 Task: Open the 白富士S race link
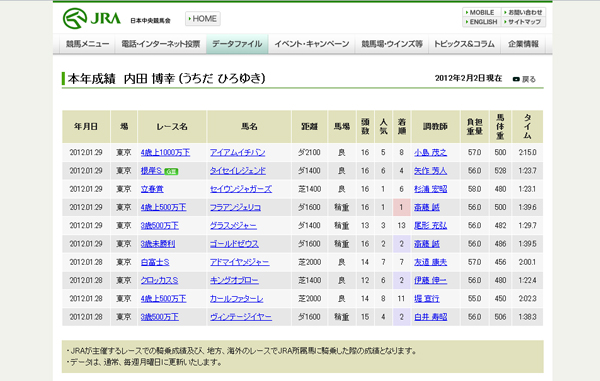[155, 262]
